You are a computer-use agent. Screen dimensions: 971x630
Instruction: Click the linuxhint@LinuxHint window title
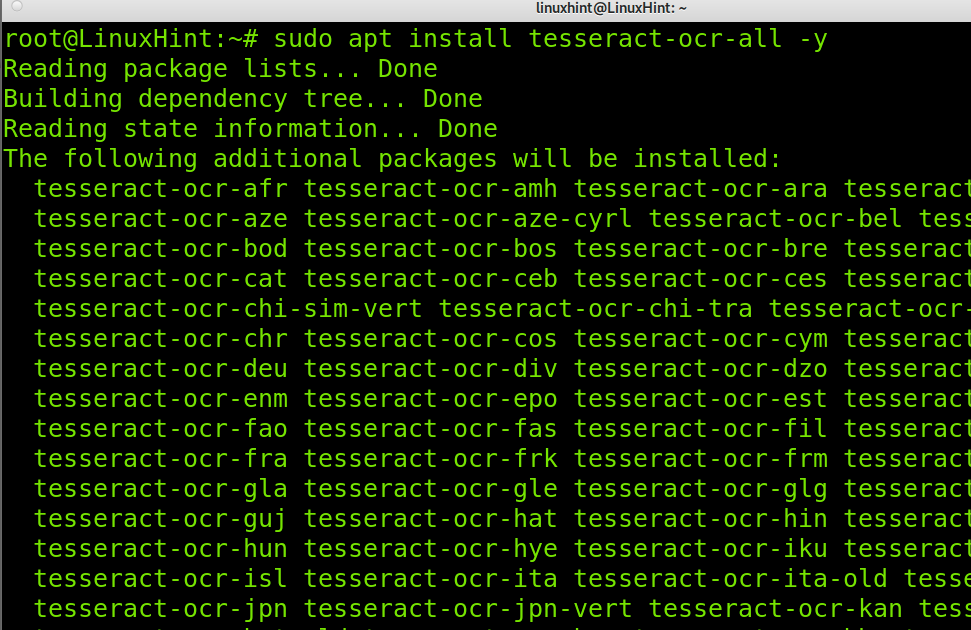611,8
